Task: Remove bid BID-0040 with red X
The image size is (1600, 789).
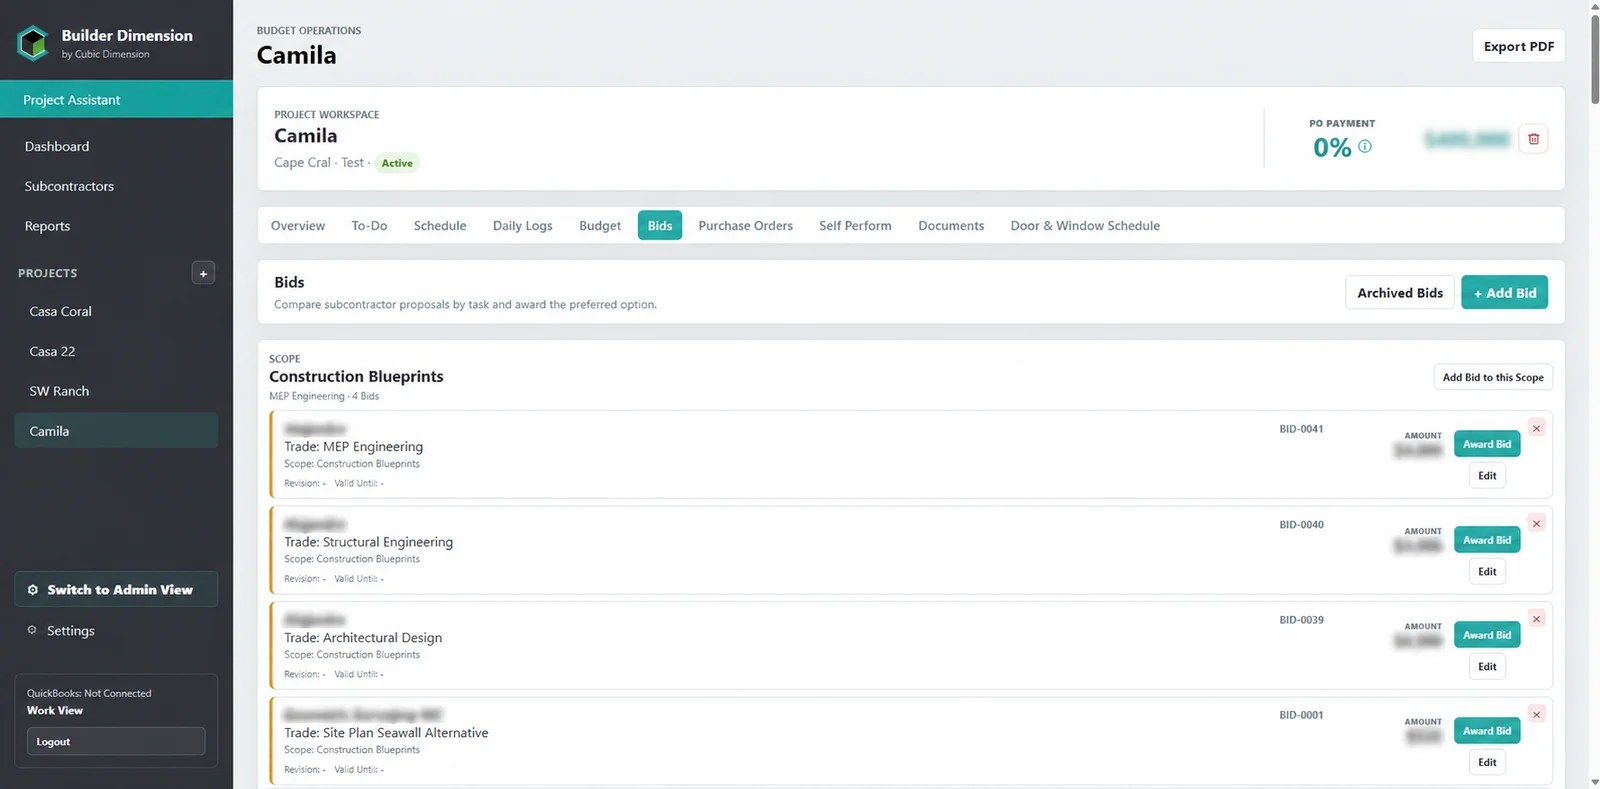Action: tap(1537, 523)
